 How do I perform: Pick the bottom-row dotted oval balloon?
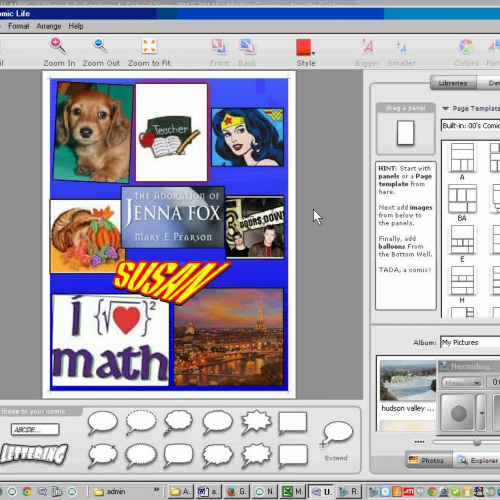(141, 455)
